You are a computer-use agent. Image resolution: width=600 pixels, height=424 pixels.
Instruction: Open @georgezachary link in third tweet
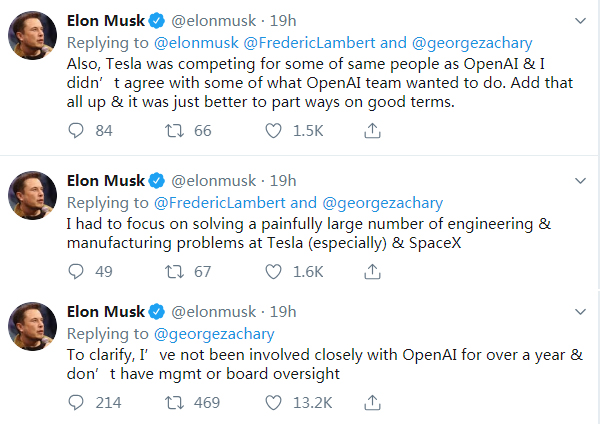click(214, 334)
